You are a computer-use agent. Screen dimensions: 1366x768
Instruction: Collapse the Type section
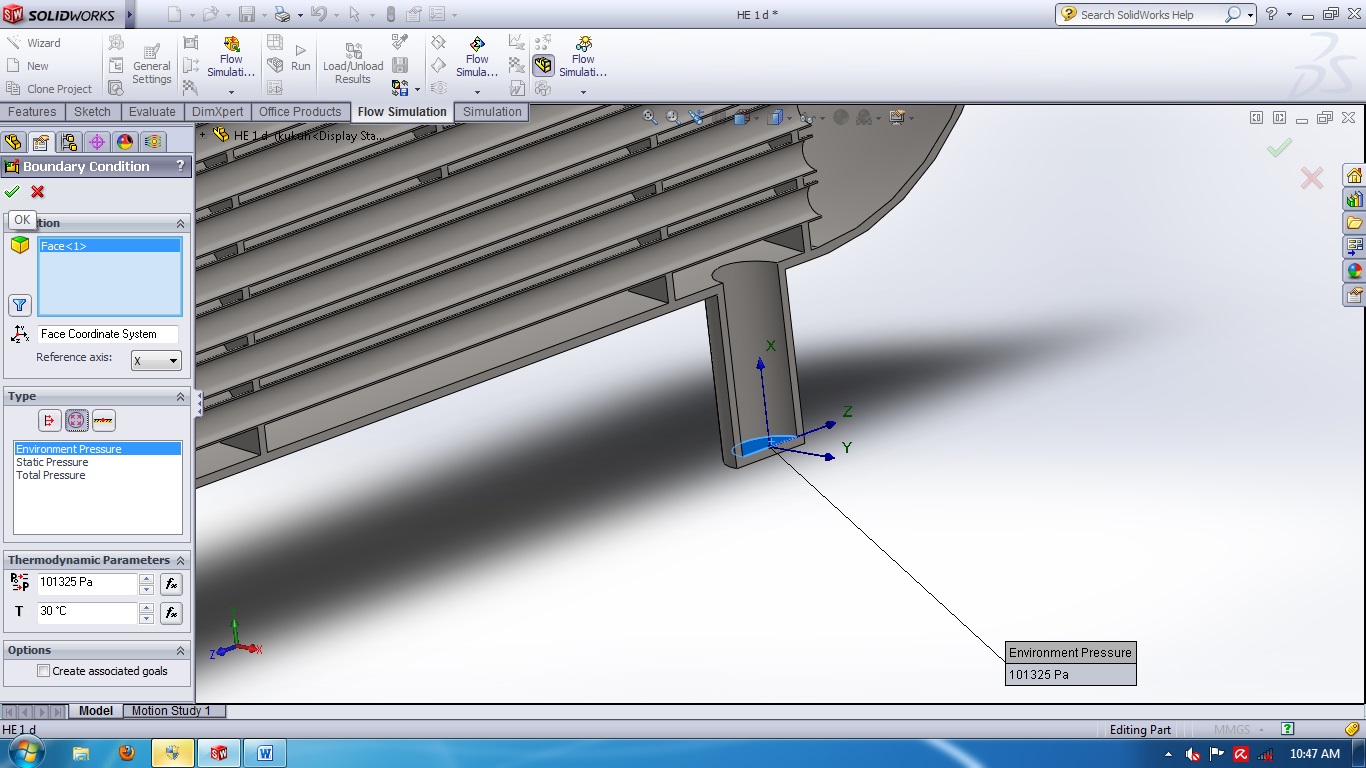coord(181,397)
